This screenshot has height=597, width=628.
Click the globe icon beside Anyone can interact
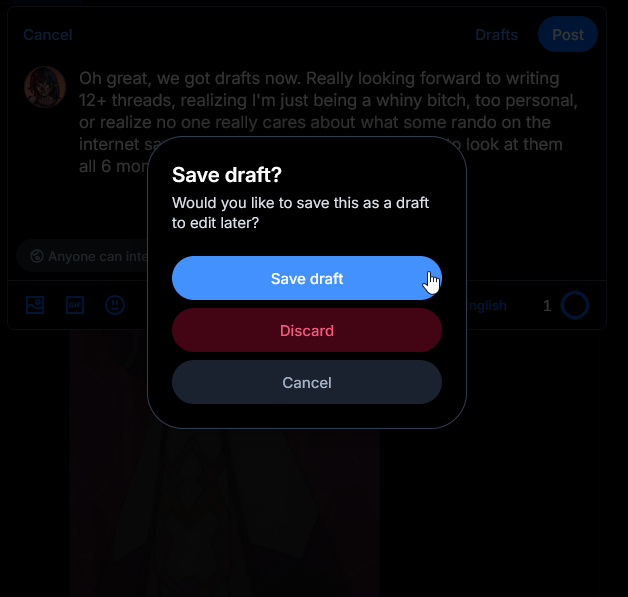click(x=37, y=256)
